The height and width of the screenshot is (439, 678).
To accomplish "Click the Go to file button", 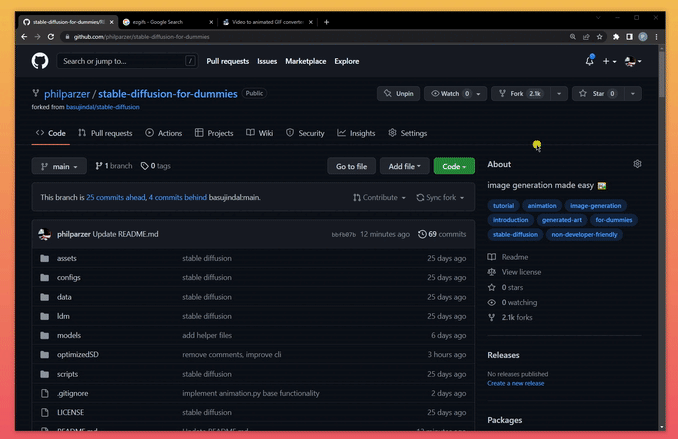I will coord(352,166).
